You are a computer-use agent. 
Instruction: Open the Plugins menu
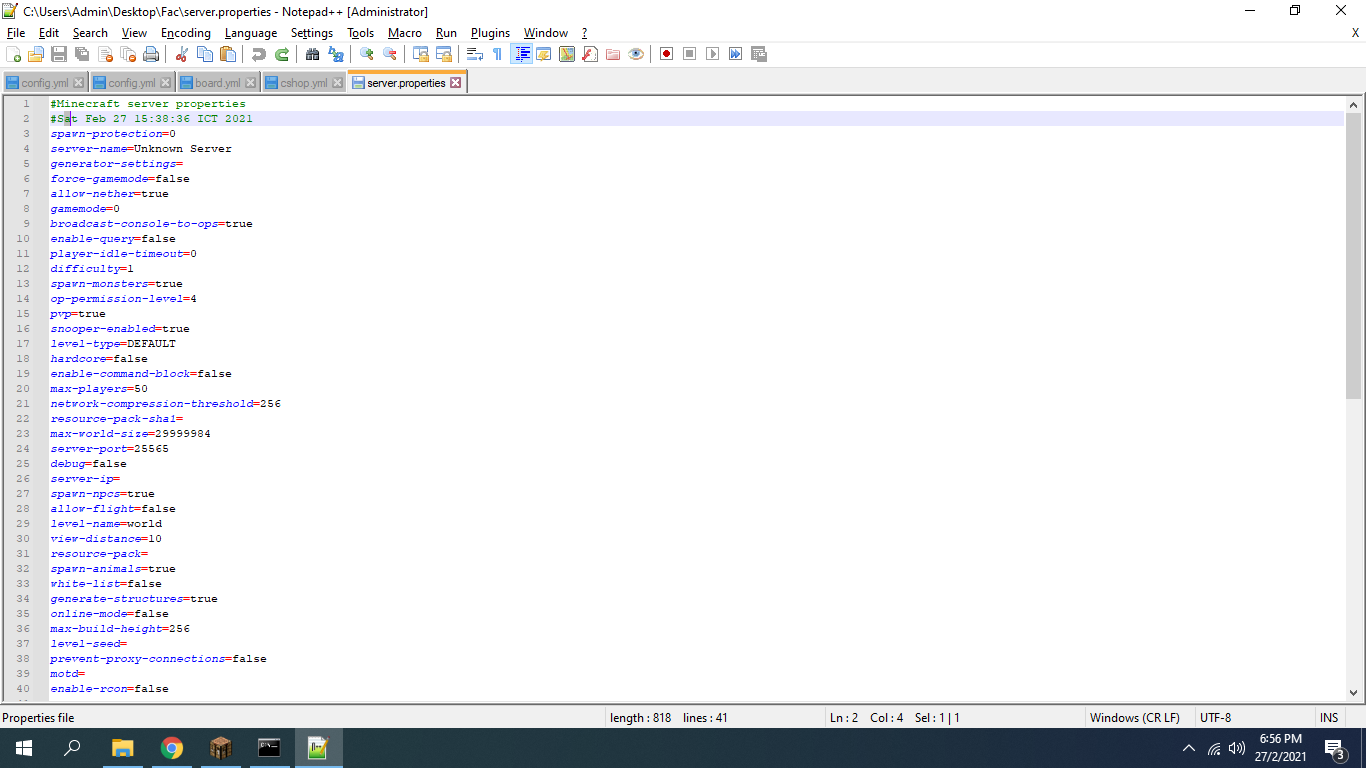(490, 33)
